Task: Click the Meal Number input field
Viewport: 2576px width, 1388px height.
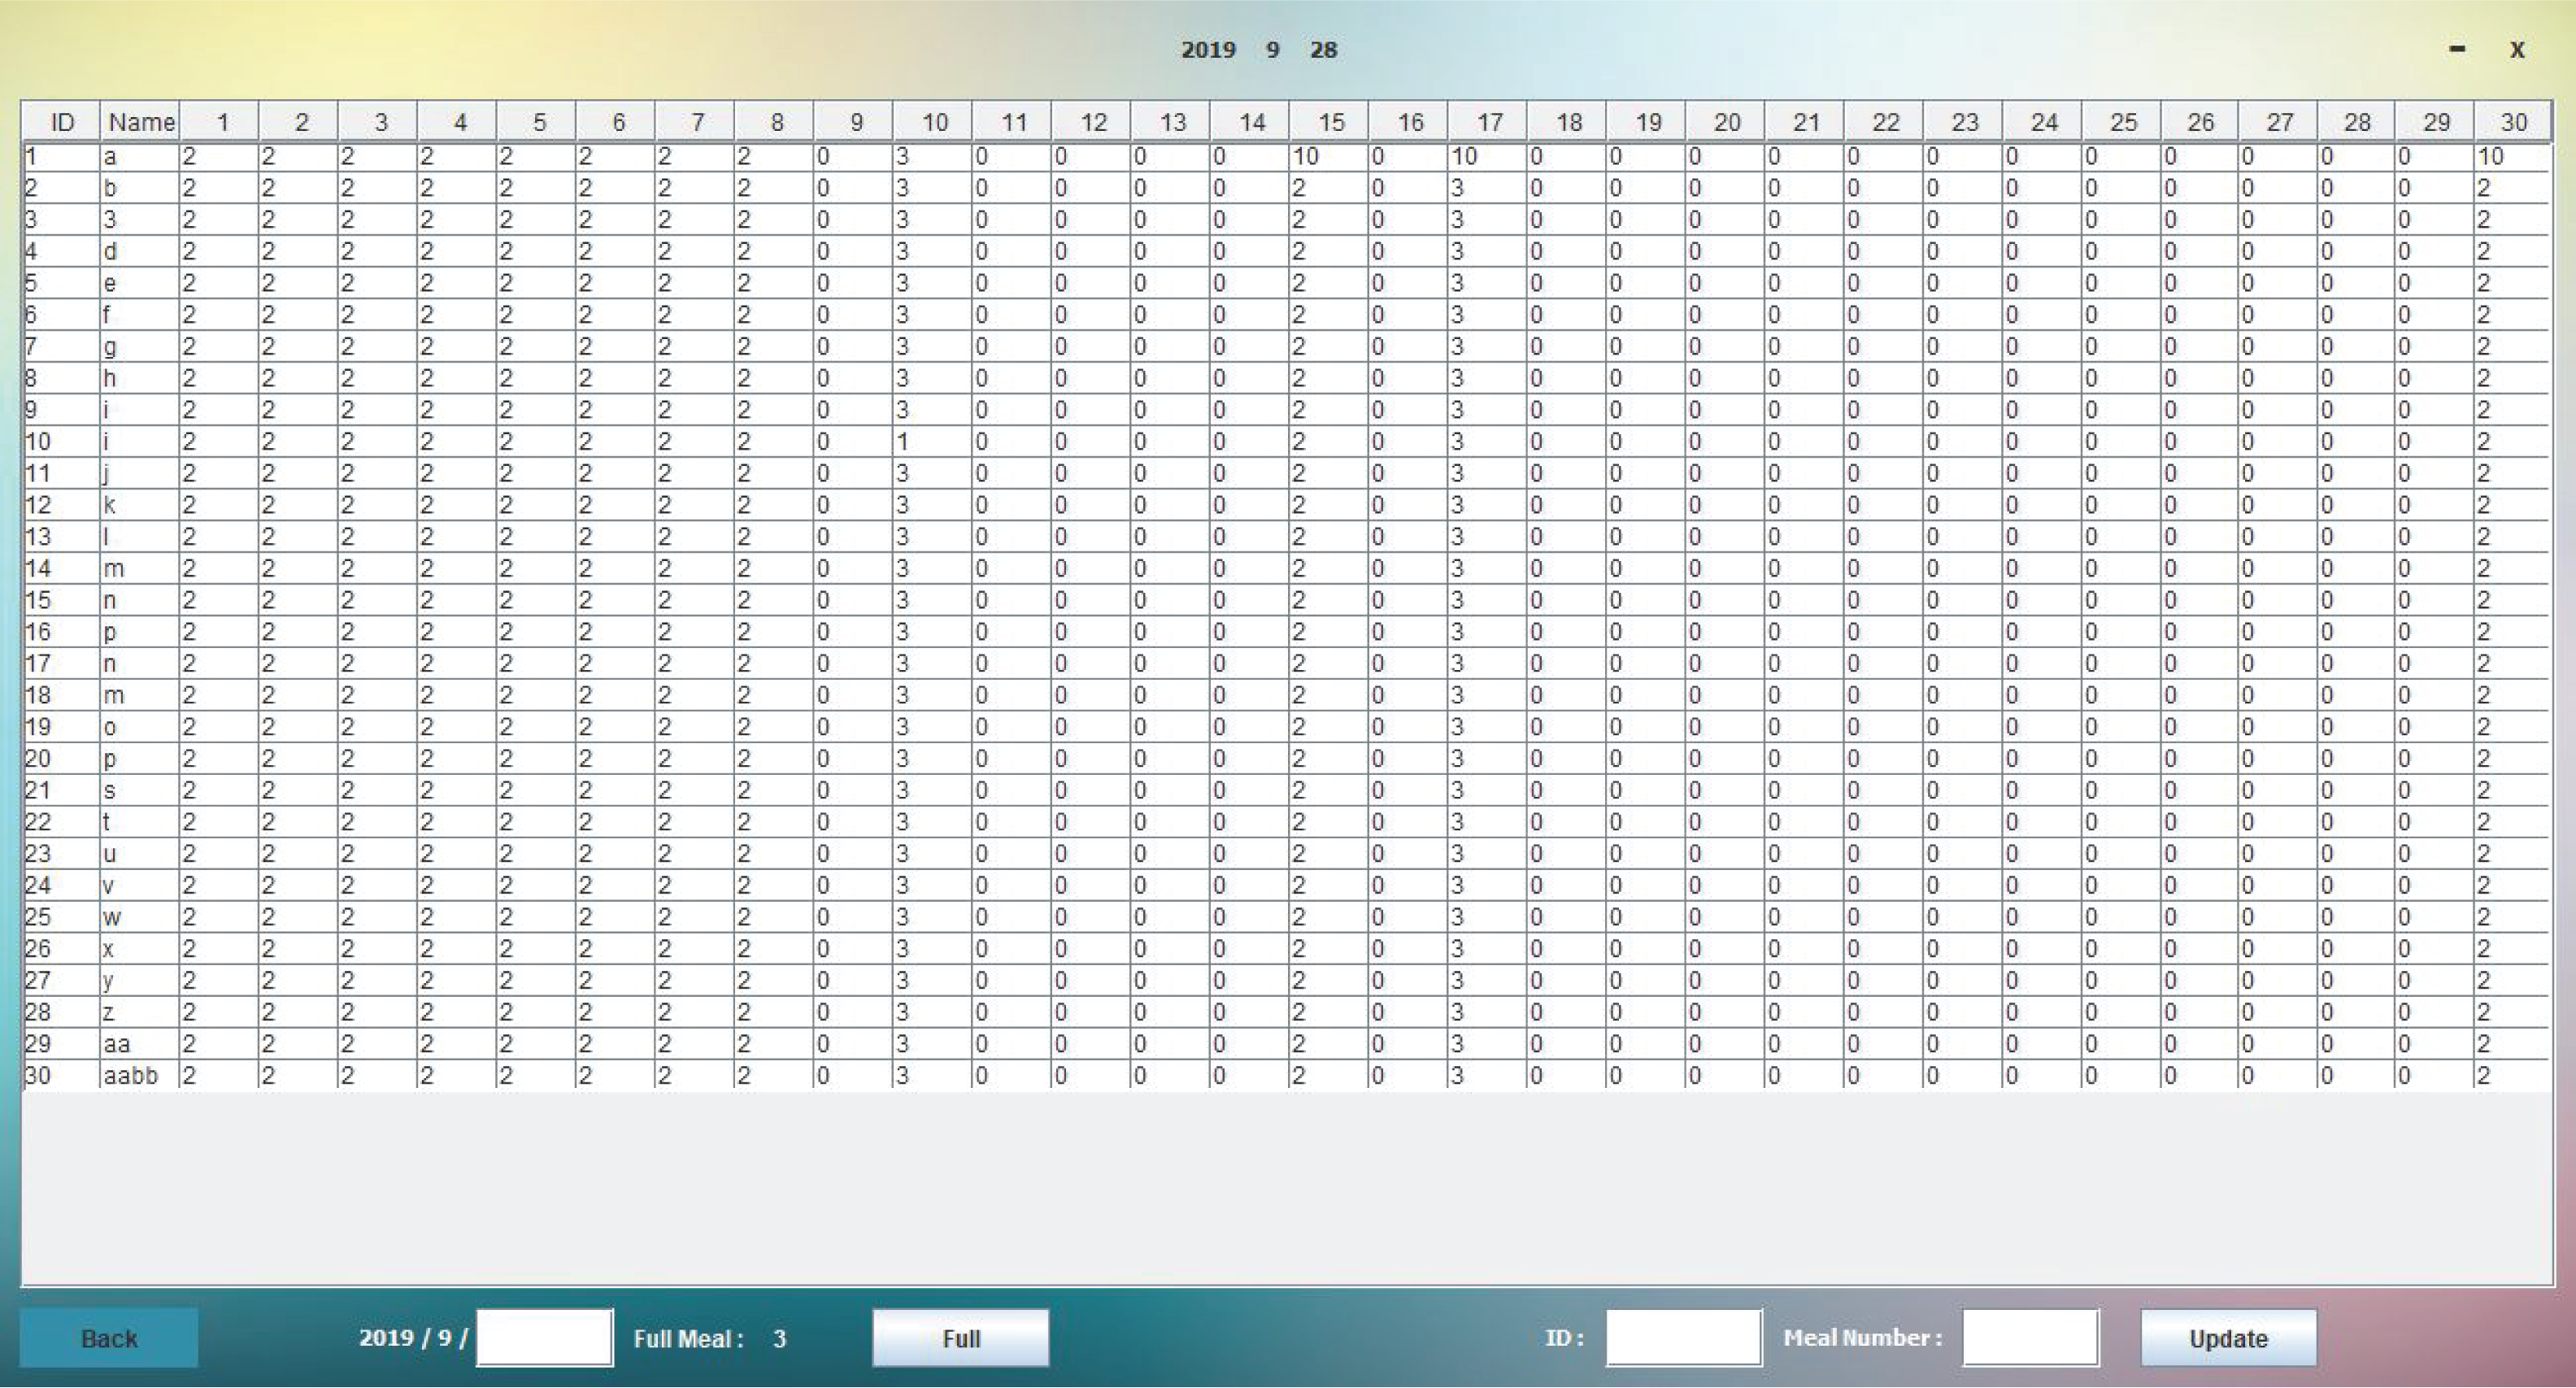Action: click(2030, 1338)
